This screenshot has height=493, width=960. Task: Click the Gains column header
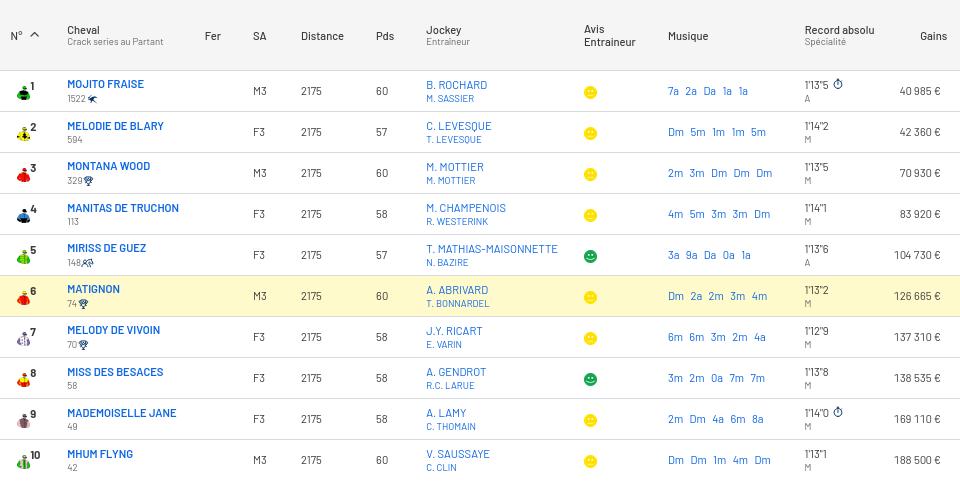933,36
